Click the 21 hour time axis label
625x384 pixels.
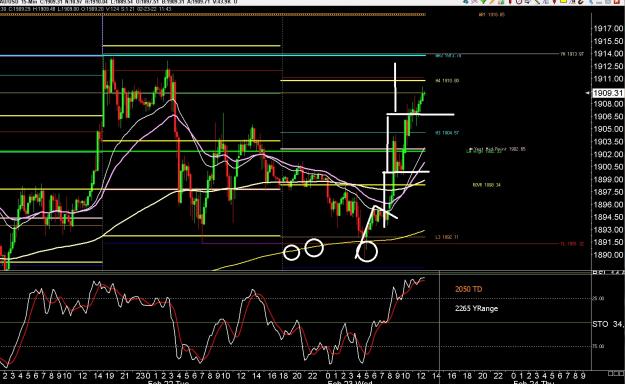[x=125, y=376]
